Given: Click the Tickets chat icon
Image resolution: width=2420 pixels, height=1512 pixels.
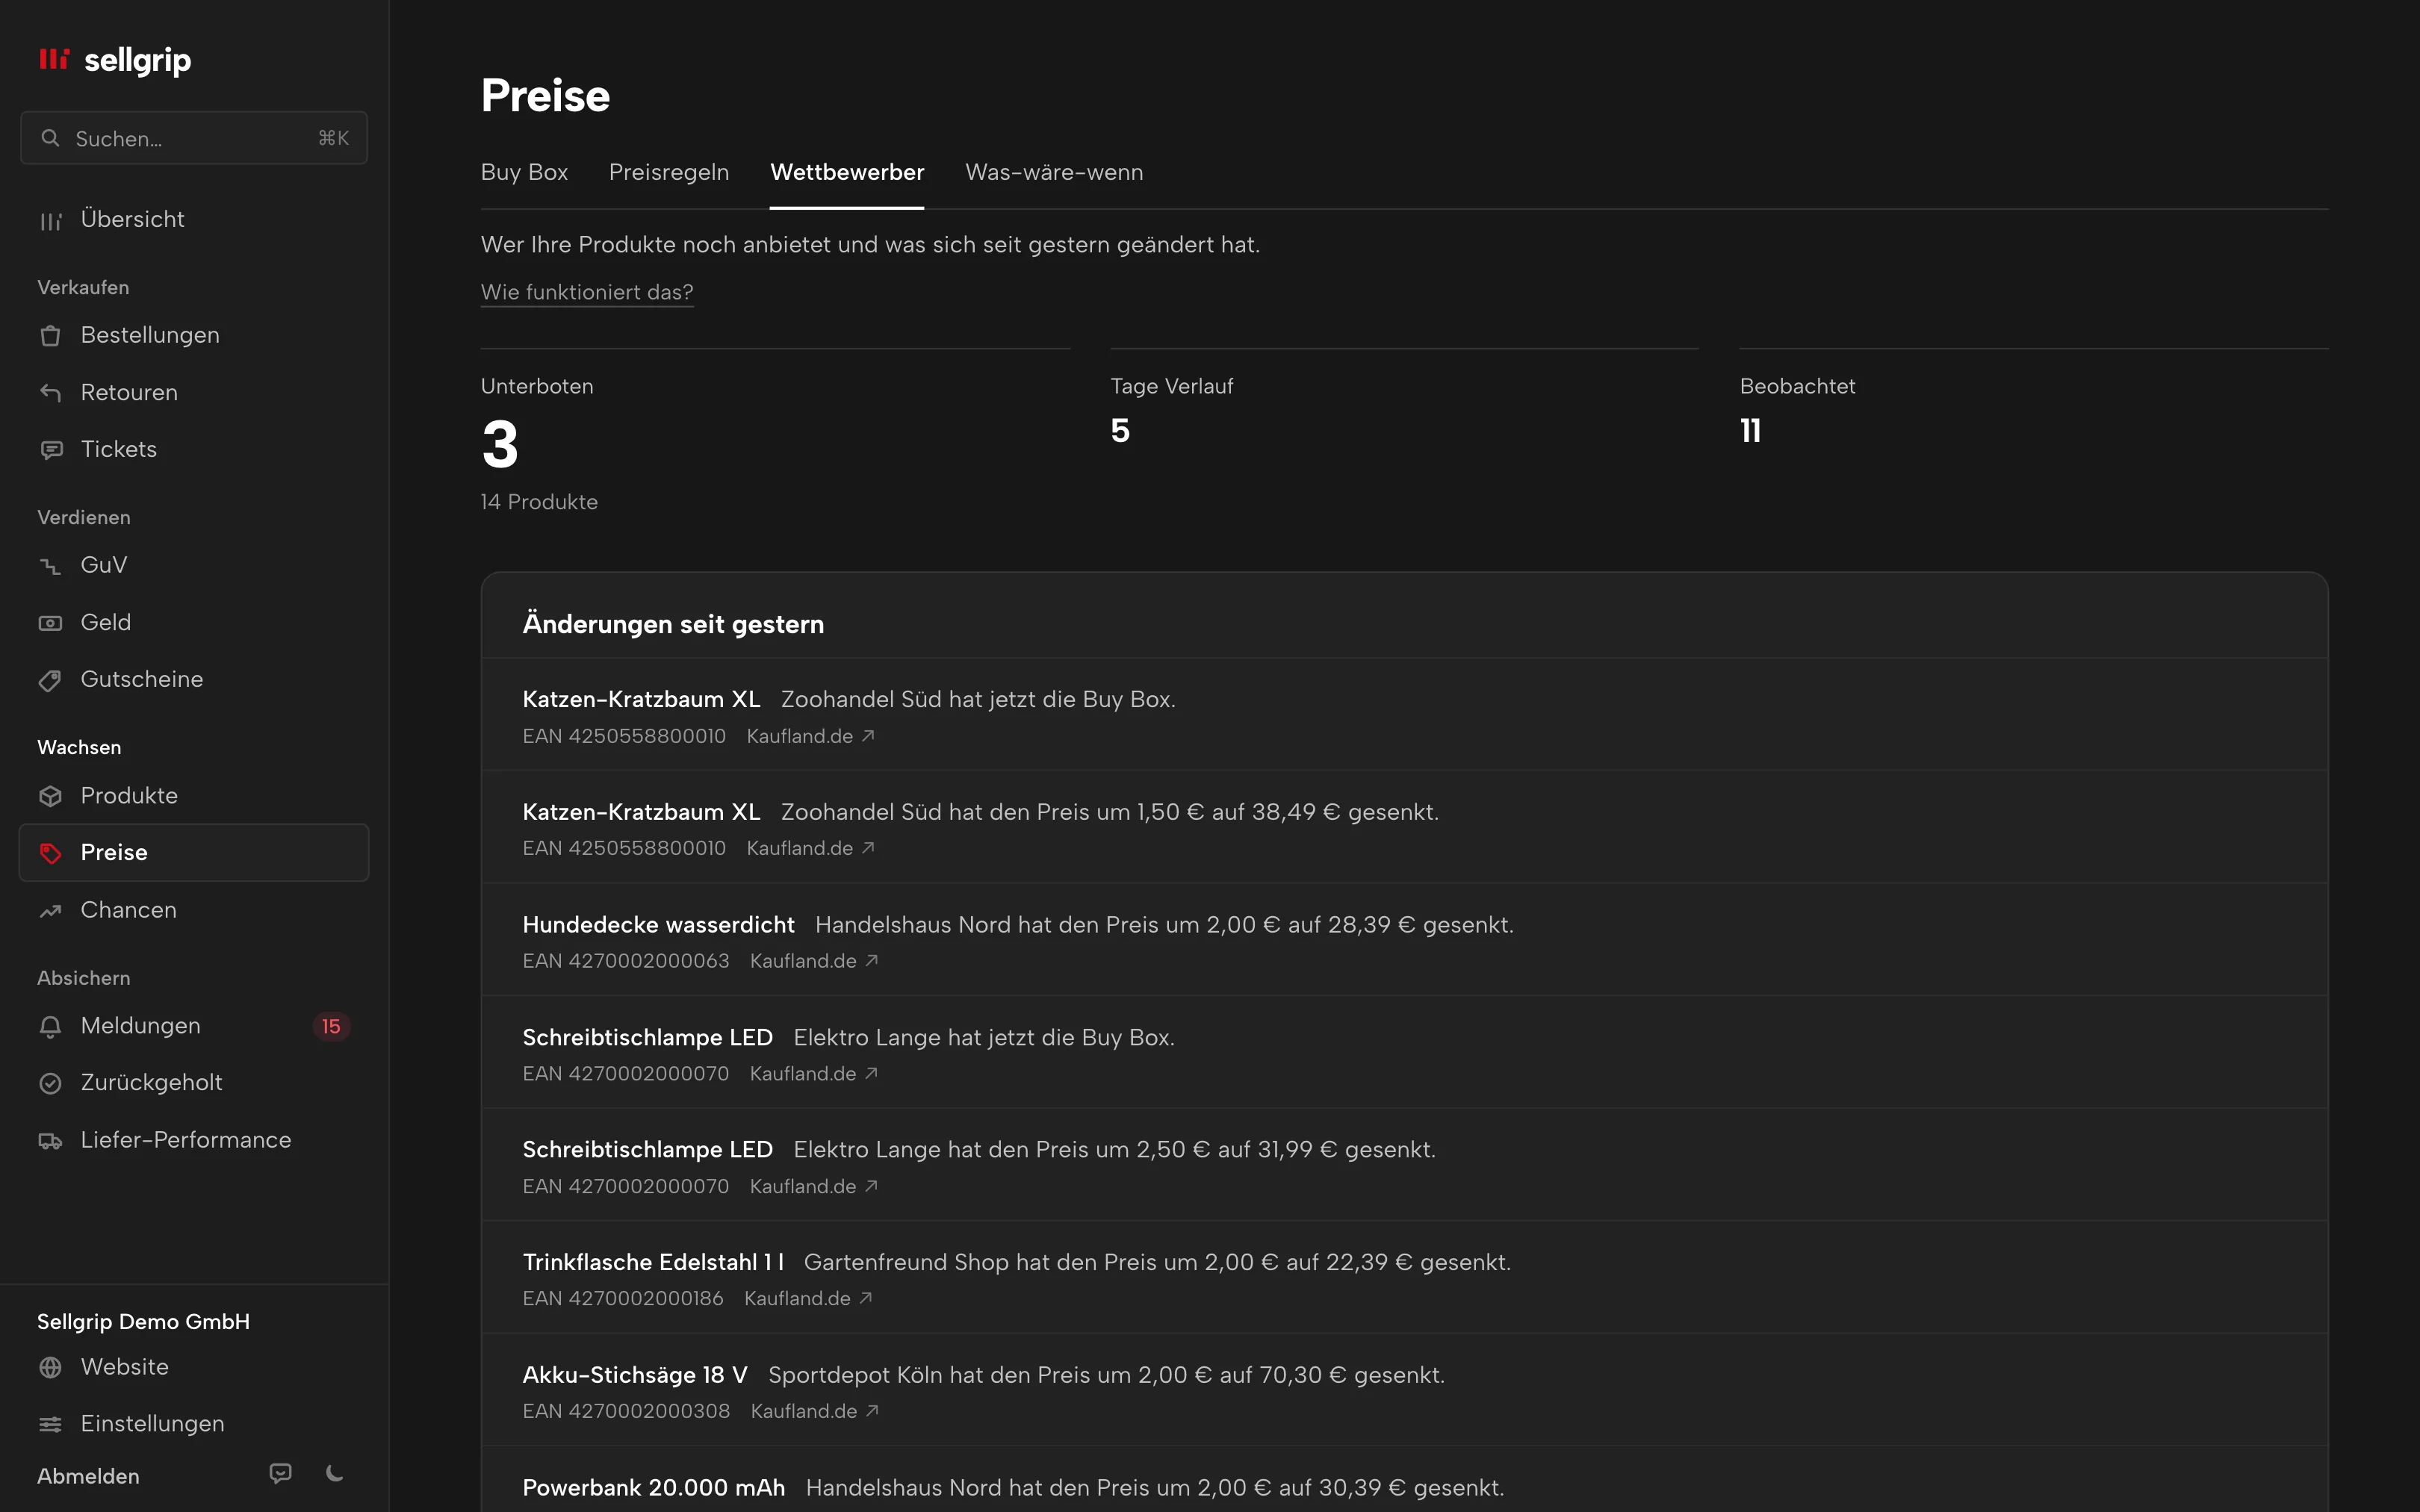Looking at the screenshot, I should click(50, 450).
